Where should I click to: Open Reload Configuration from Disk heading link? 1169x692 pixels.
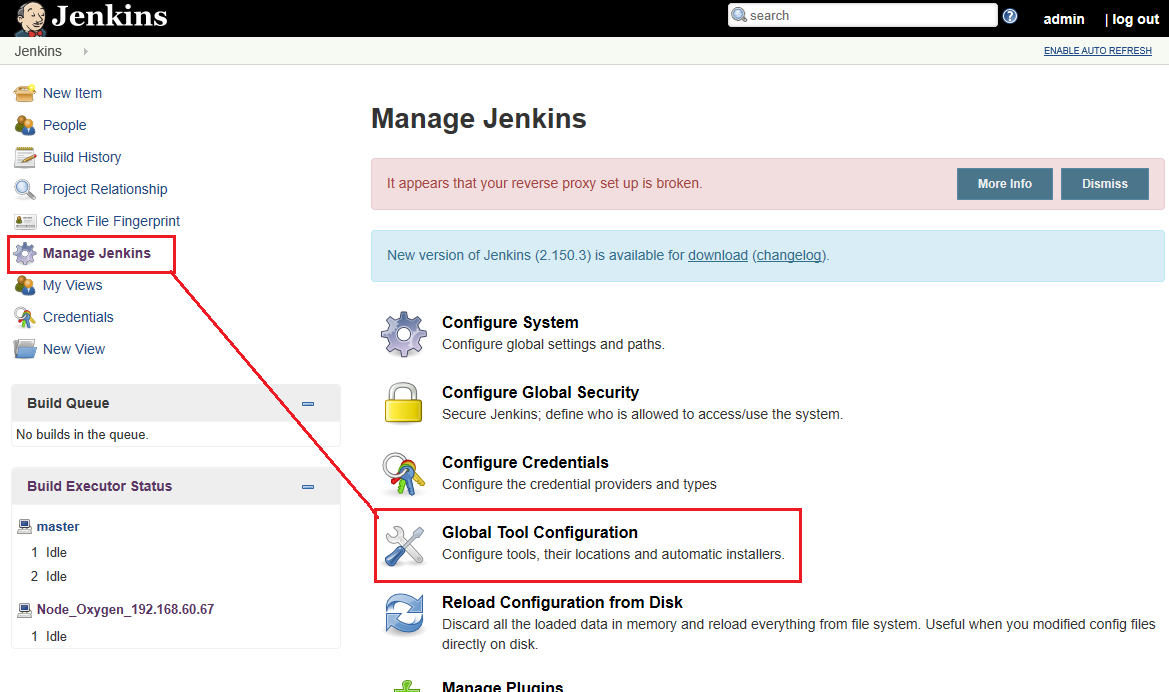coord(562,603)
